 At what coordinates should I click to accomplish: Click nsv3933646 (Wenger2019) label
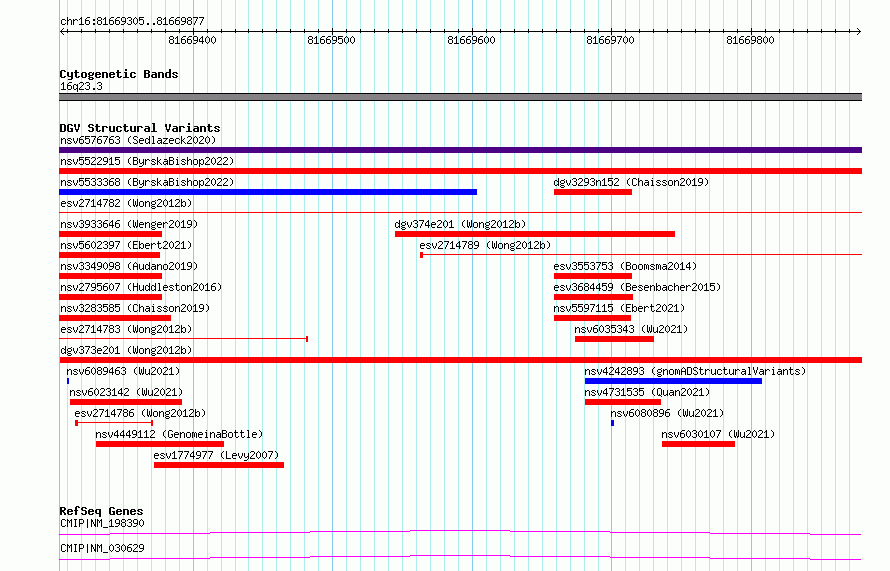coord(129,224)
